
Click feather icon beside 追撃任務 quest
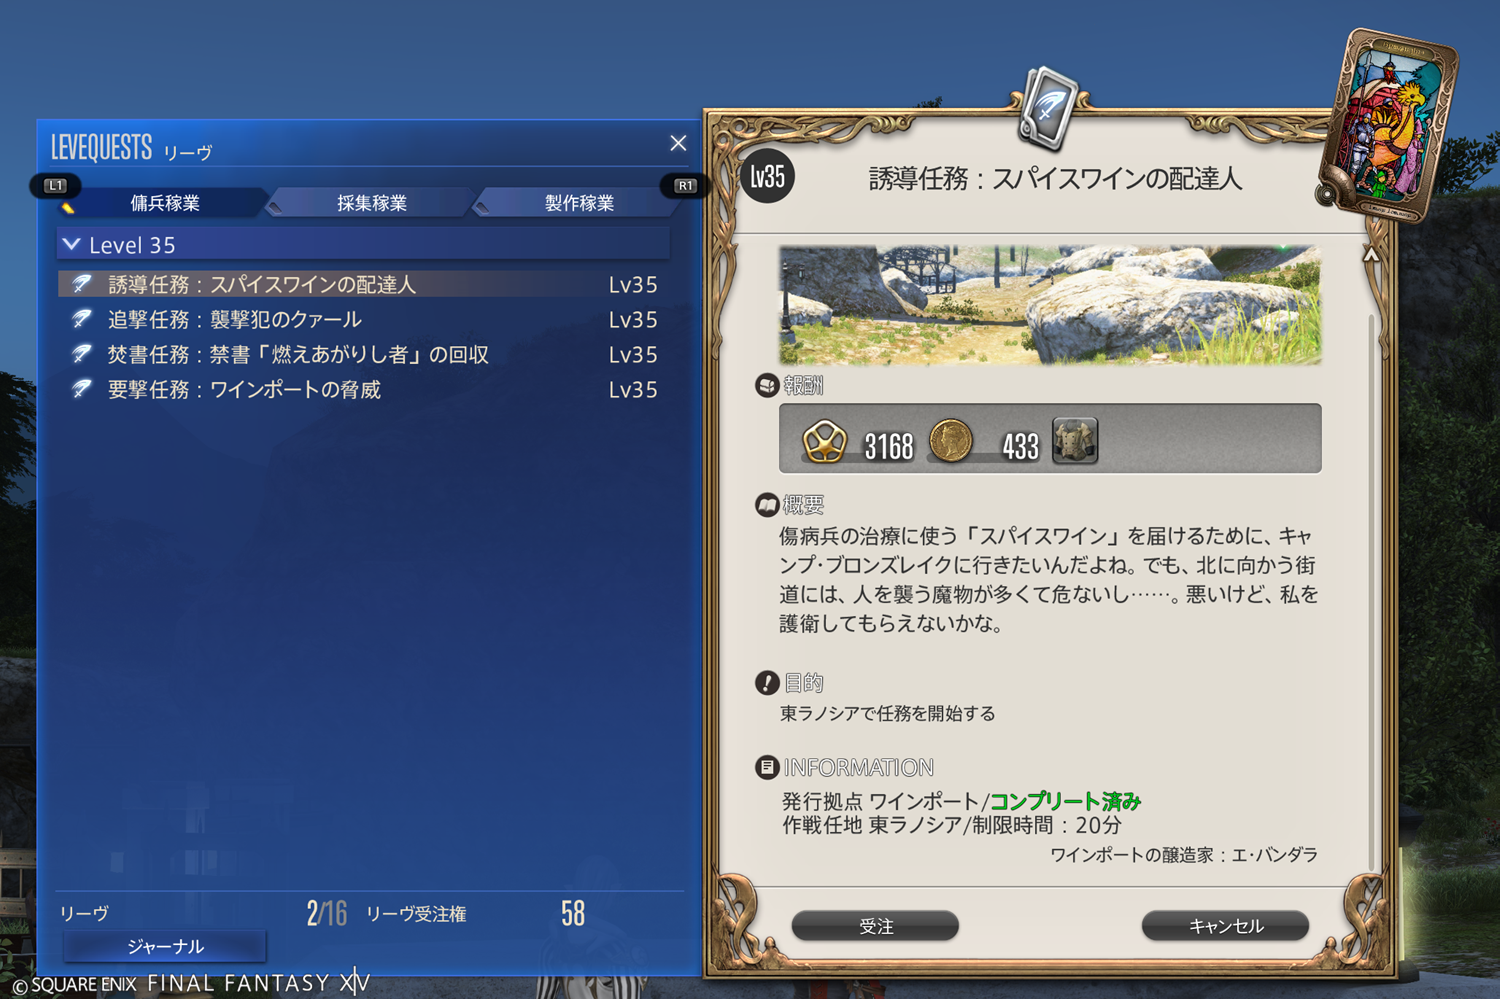(82, 320)
